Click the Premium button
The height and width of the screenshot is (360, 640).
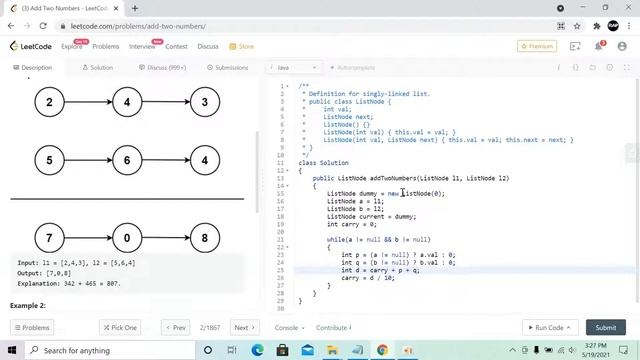point(537,46)
